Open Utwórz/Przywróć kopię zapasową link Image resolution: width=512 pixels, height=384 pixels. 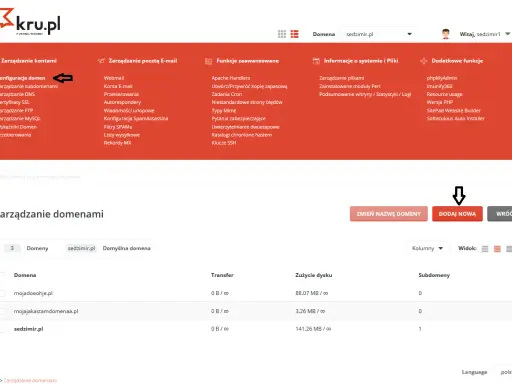pos(249,86)
